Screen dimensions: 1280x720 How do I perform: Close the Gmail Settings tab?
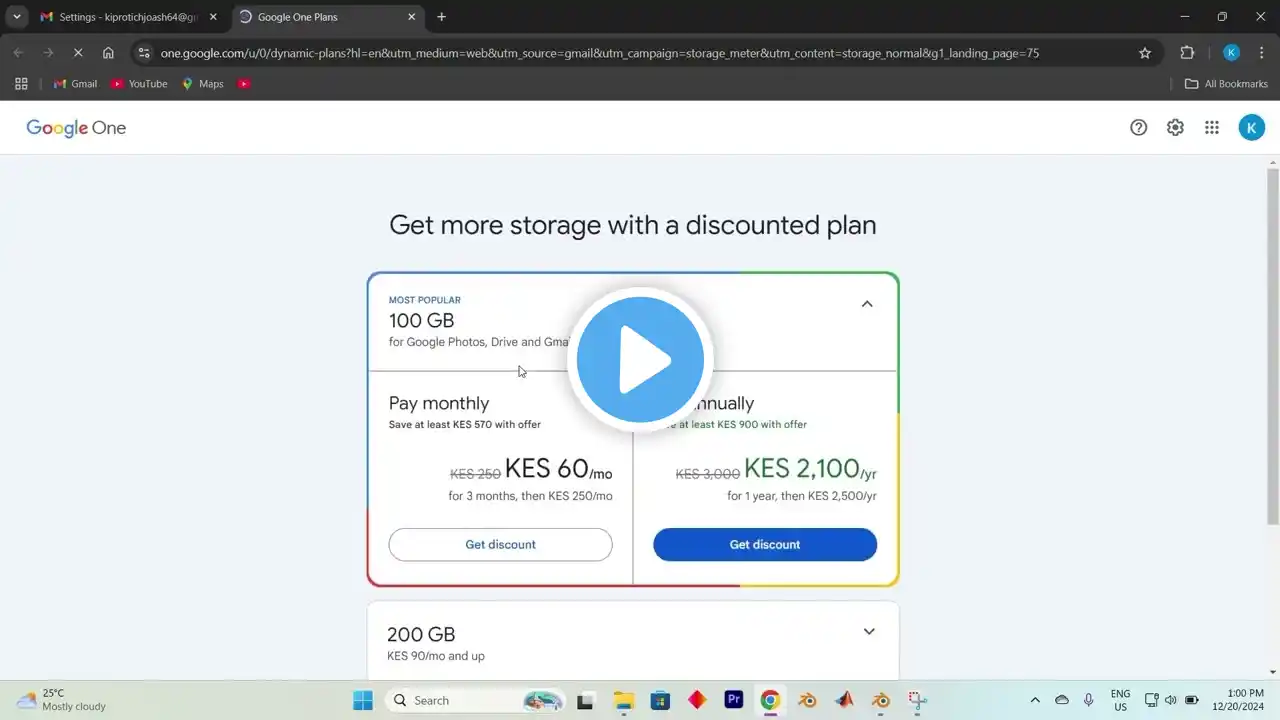click(x=213, y=17)
